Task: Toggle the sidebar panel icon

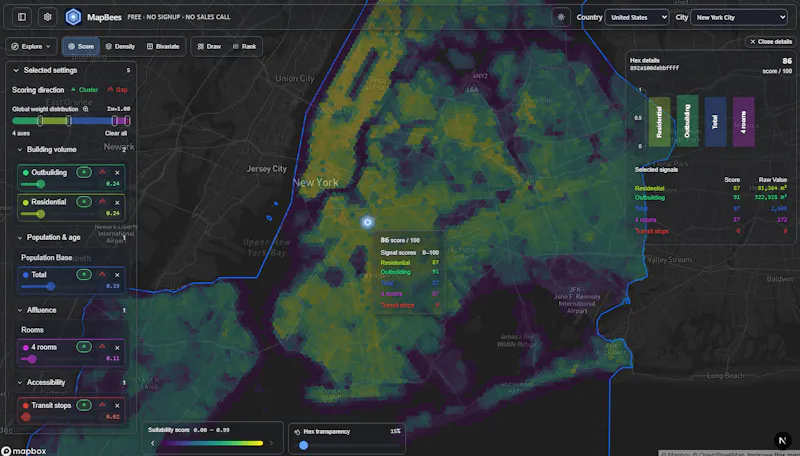Action: (x=22, y=17)
